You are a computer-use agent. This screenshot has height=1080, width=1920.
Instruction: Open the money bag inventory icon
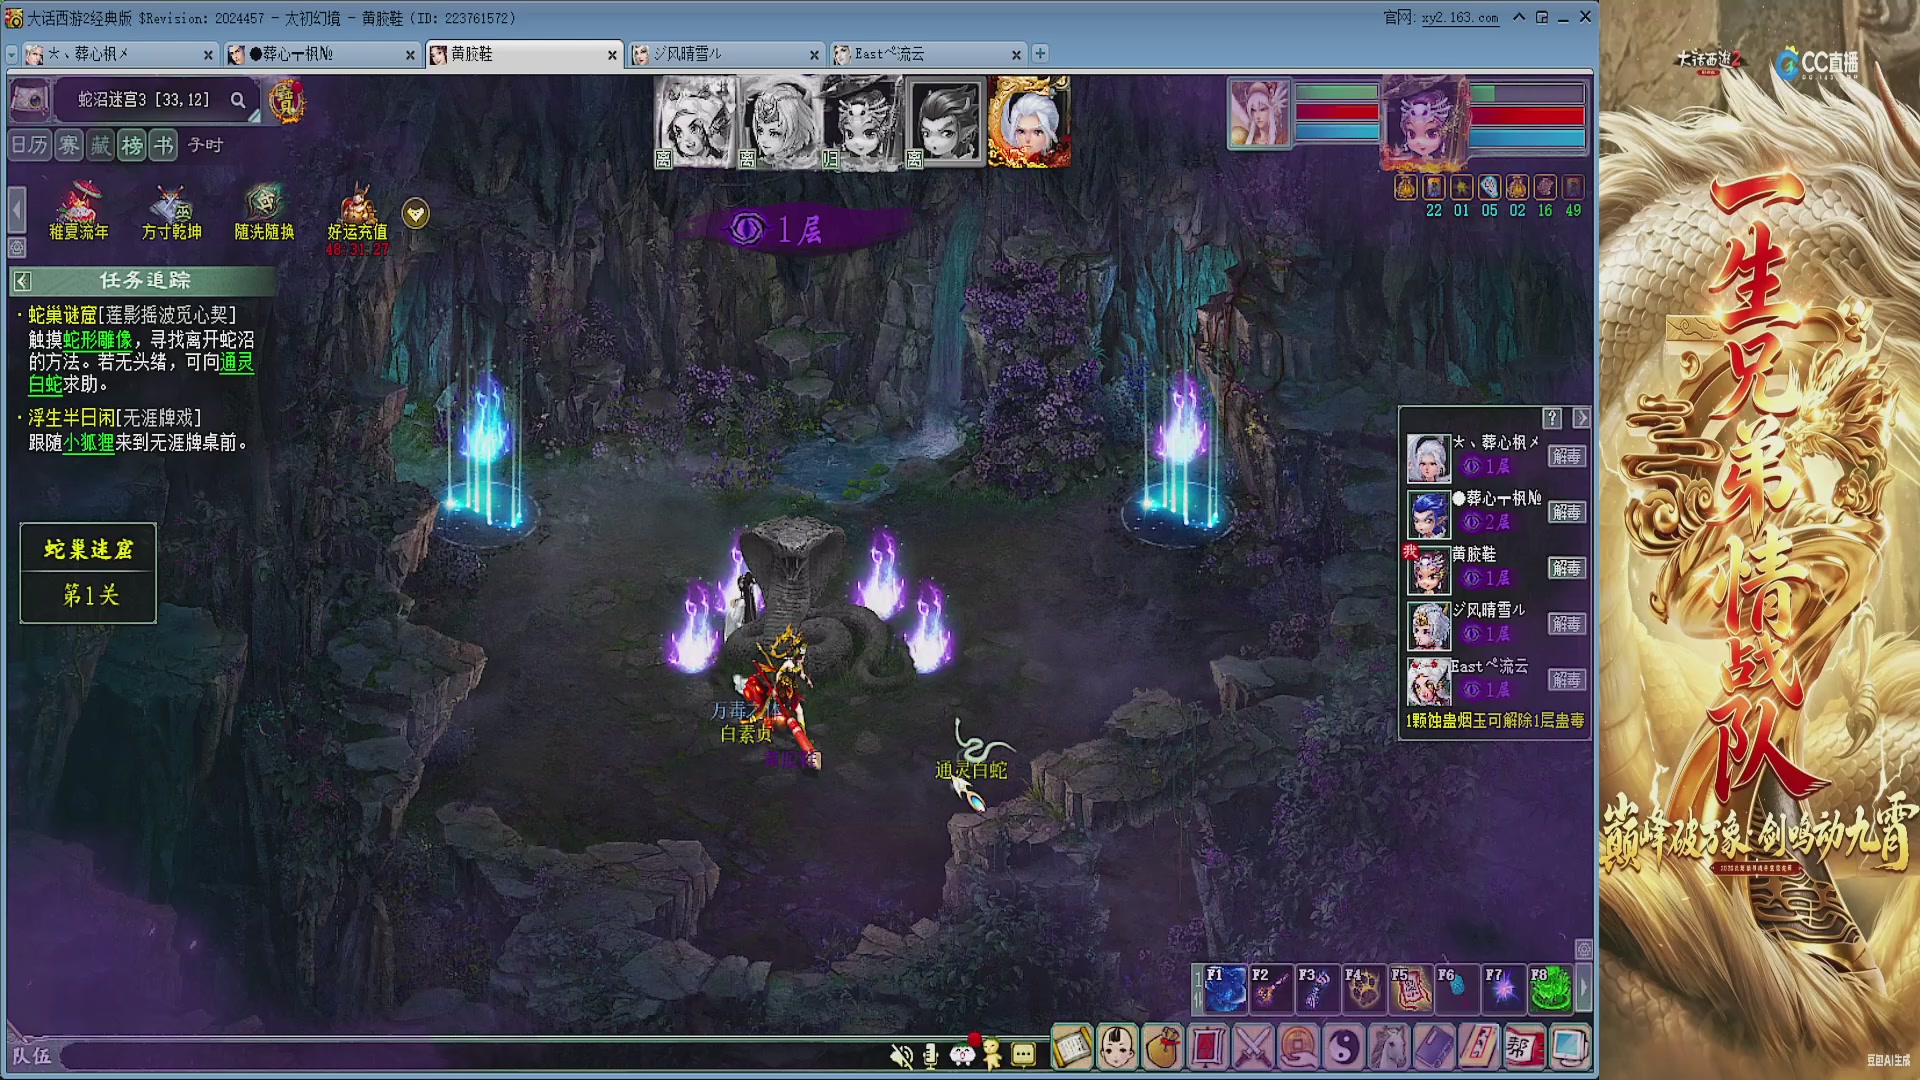pyautogui.click(x=1163, y=1048)
